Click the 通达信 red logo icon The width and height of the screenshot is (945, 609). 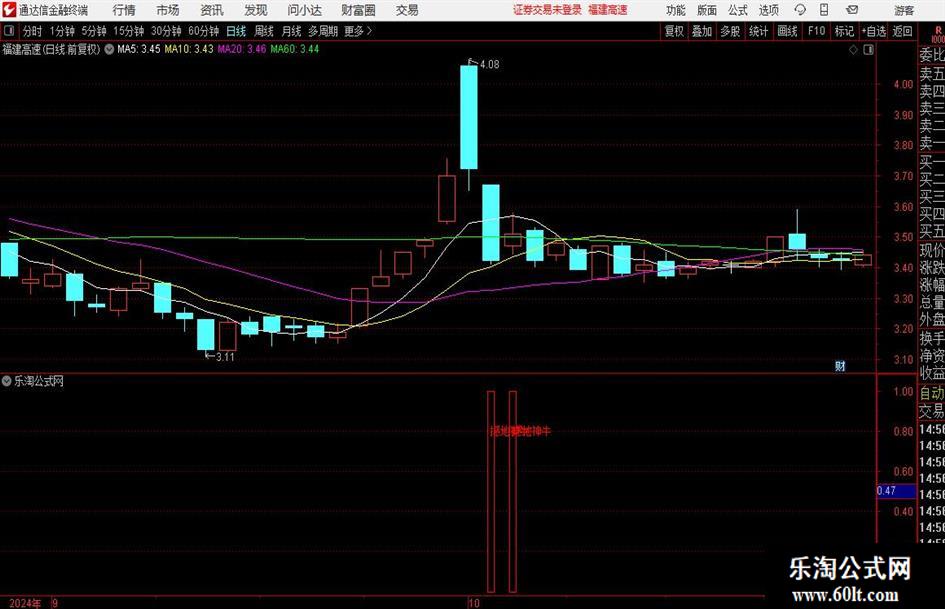coord(9,10)
